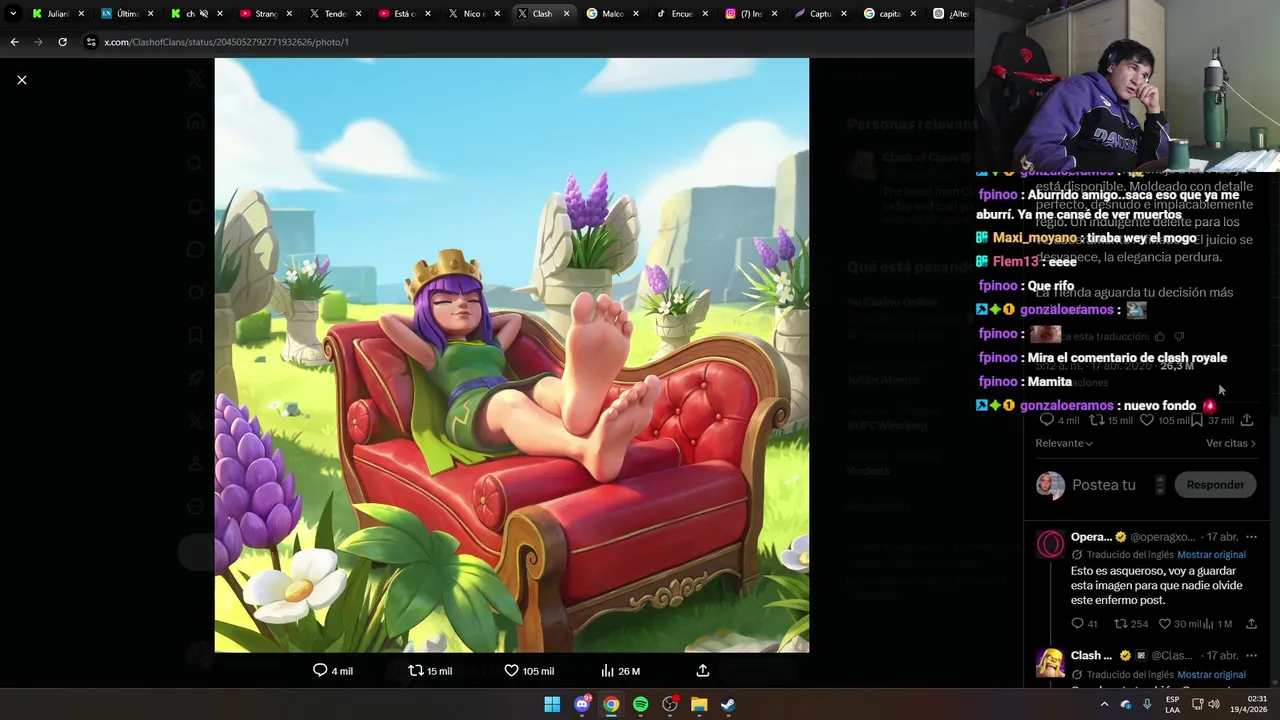1280x720 pixels.
Task: Open the Clash reply's three-dot menu
Action: 1251,656
